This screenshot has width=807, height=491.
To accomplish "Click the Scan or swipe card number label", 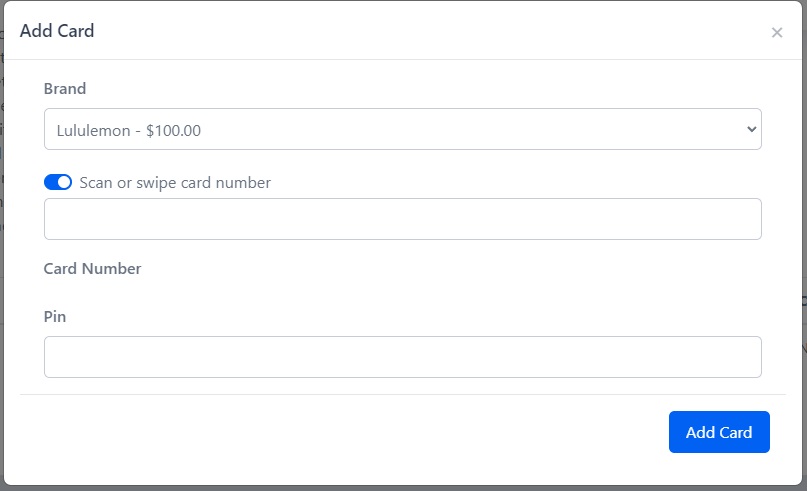I will pos(175,183).
